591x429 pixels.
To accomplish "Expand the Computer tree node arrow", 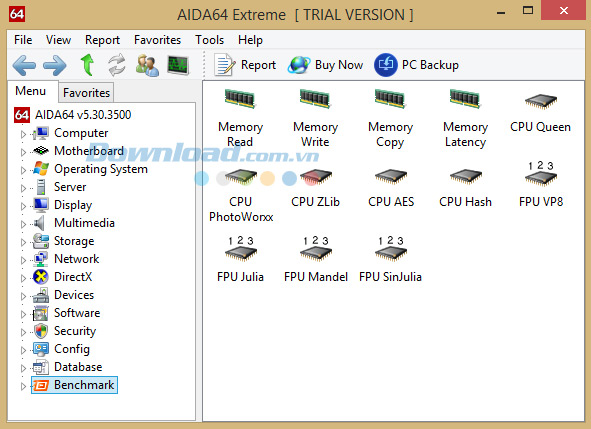I will coord(23,134).
